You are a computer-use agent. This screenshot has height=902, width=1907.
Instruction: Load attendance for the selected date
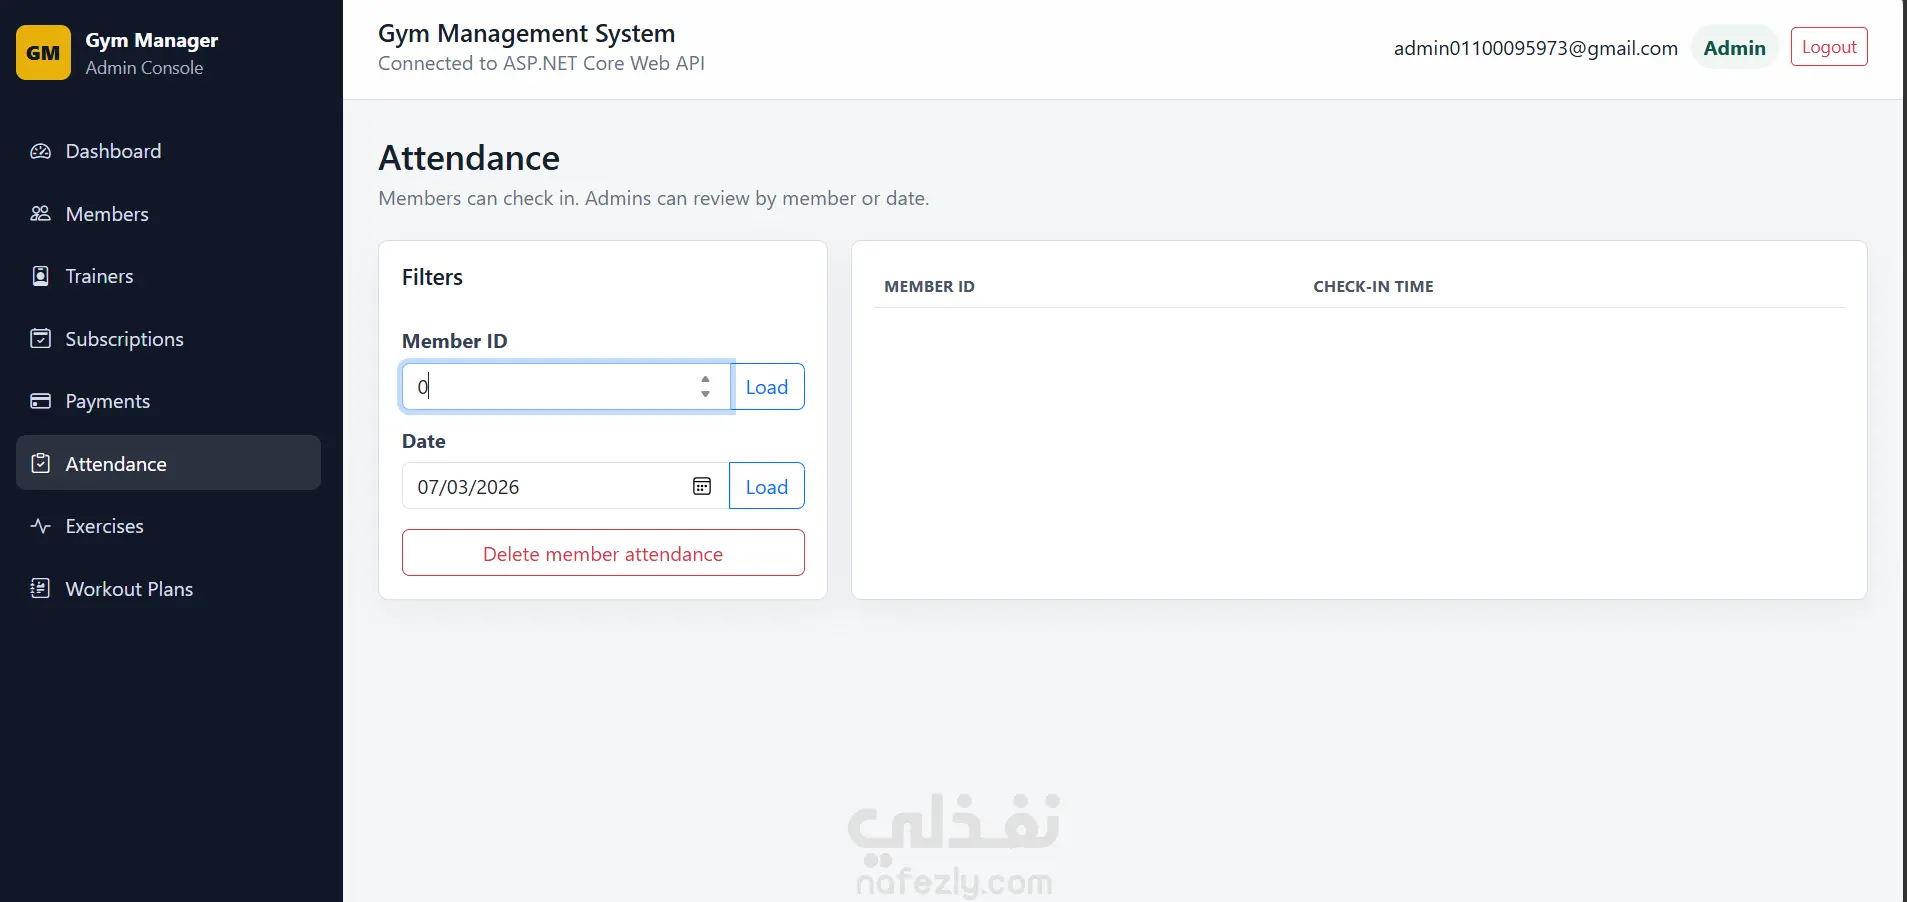tap(767, 486)
